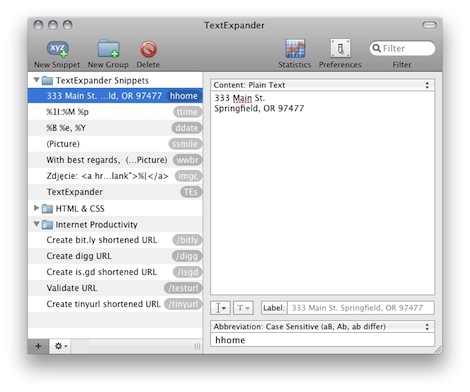470x392 pixels.
Task: Click the Label input field
Action: click(361, 308)
